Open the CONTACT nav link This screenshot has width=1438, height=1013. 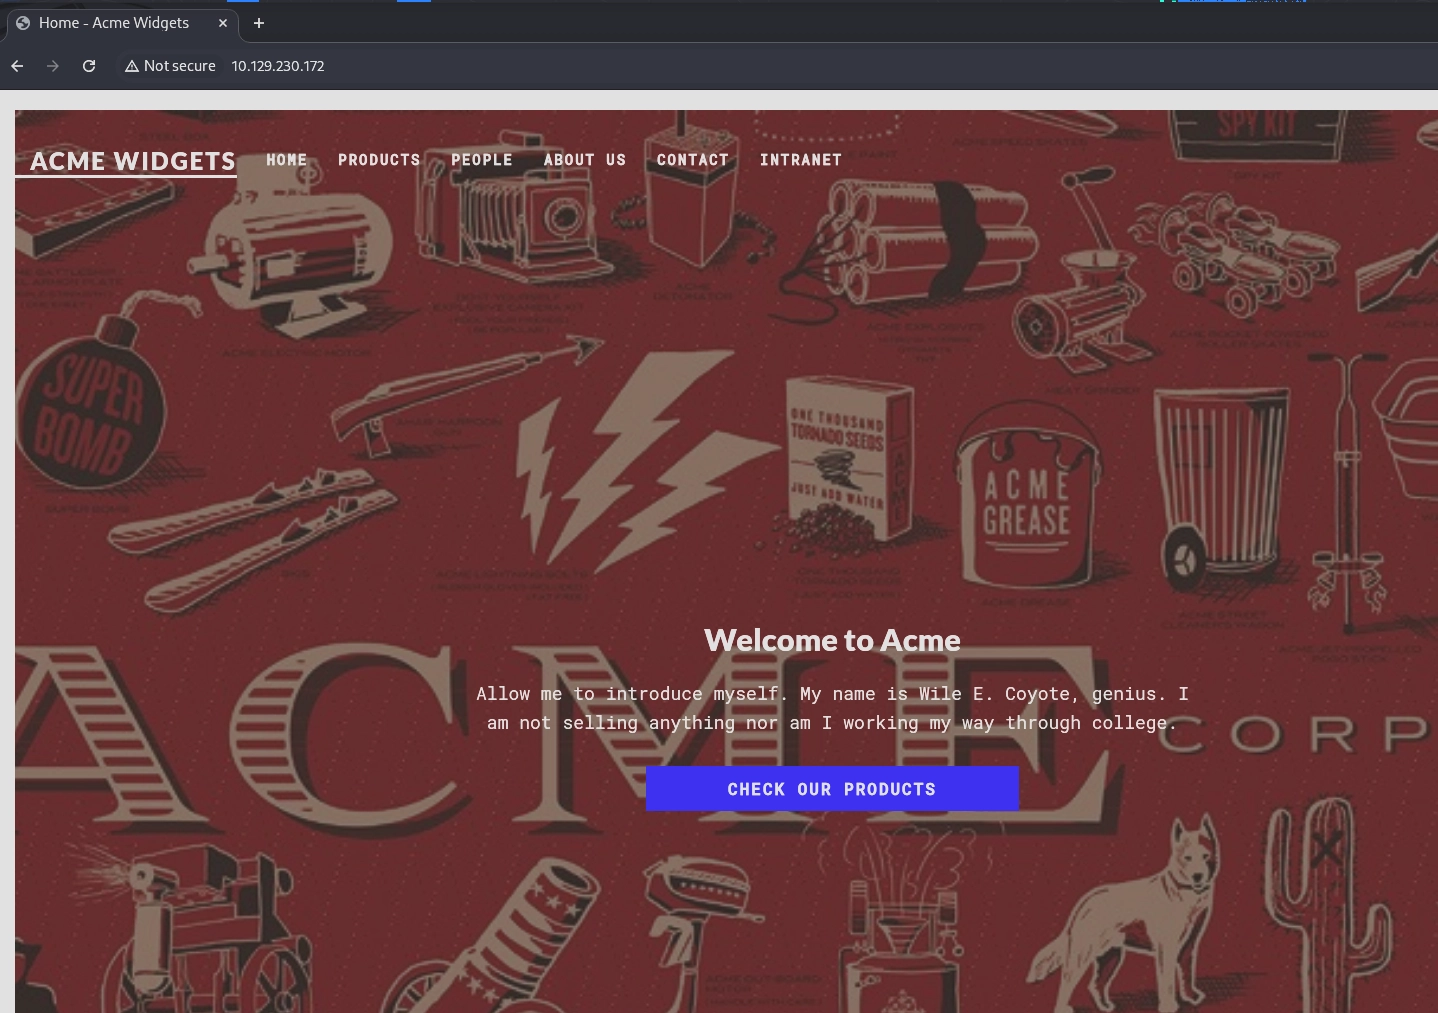click(693, 160)
